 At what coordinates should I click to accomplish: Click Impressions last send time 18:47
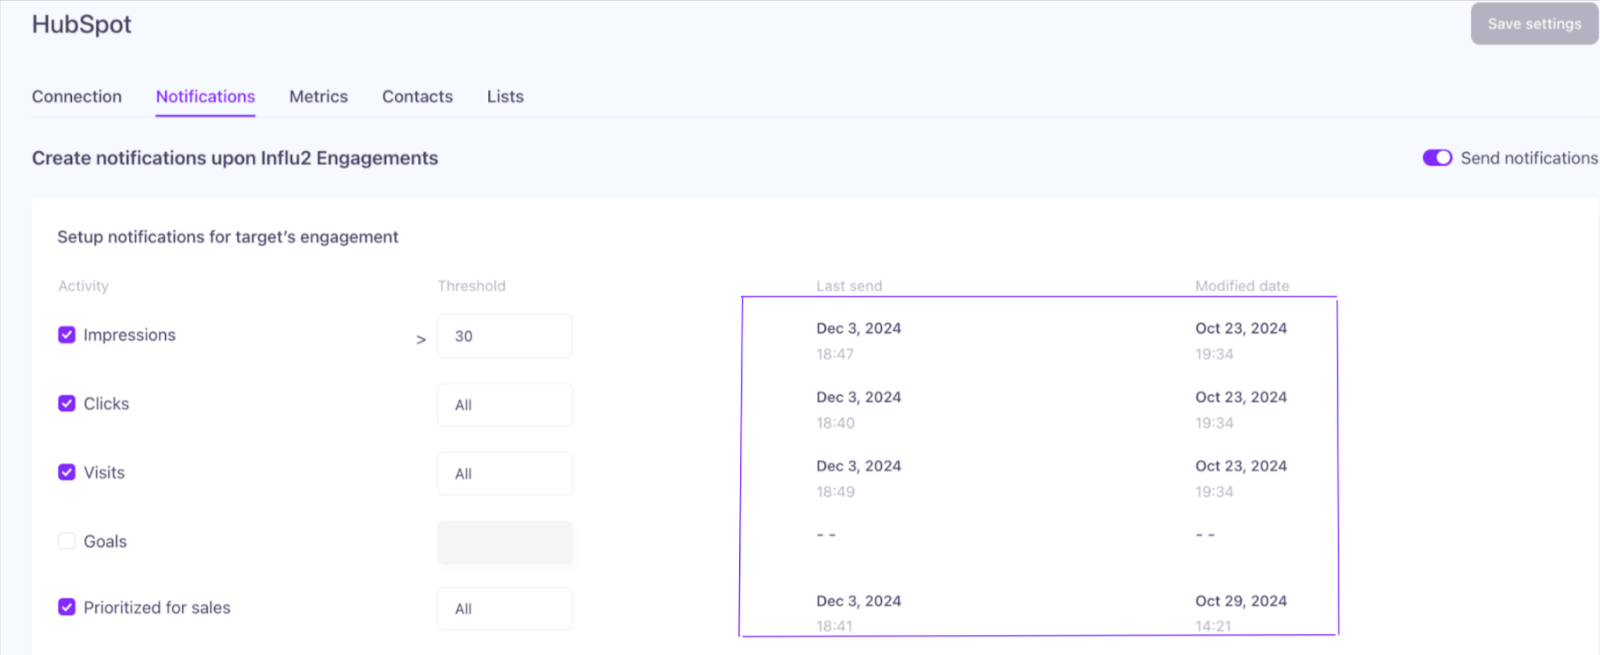click(835, 354)
